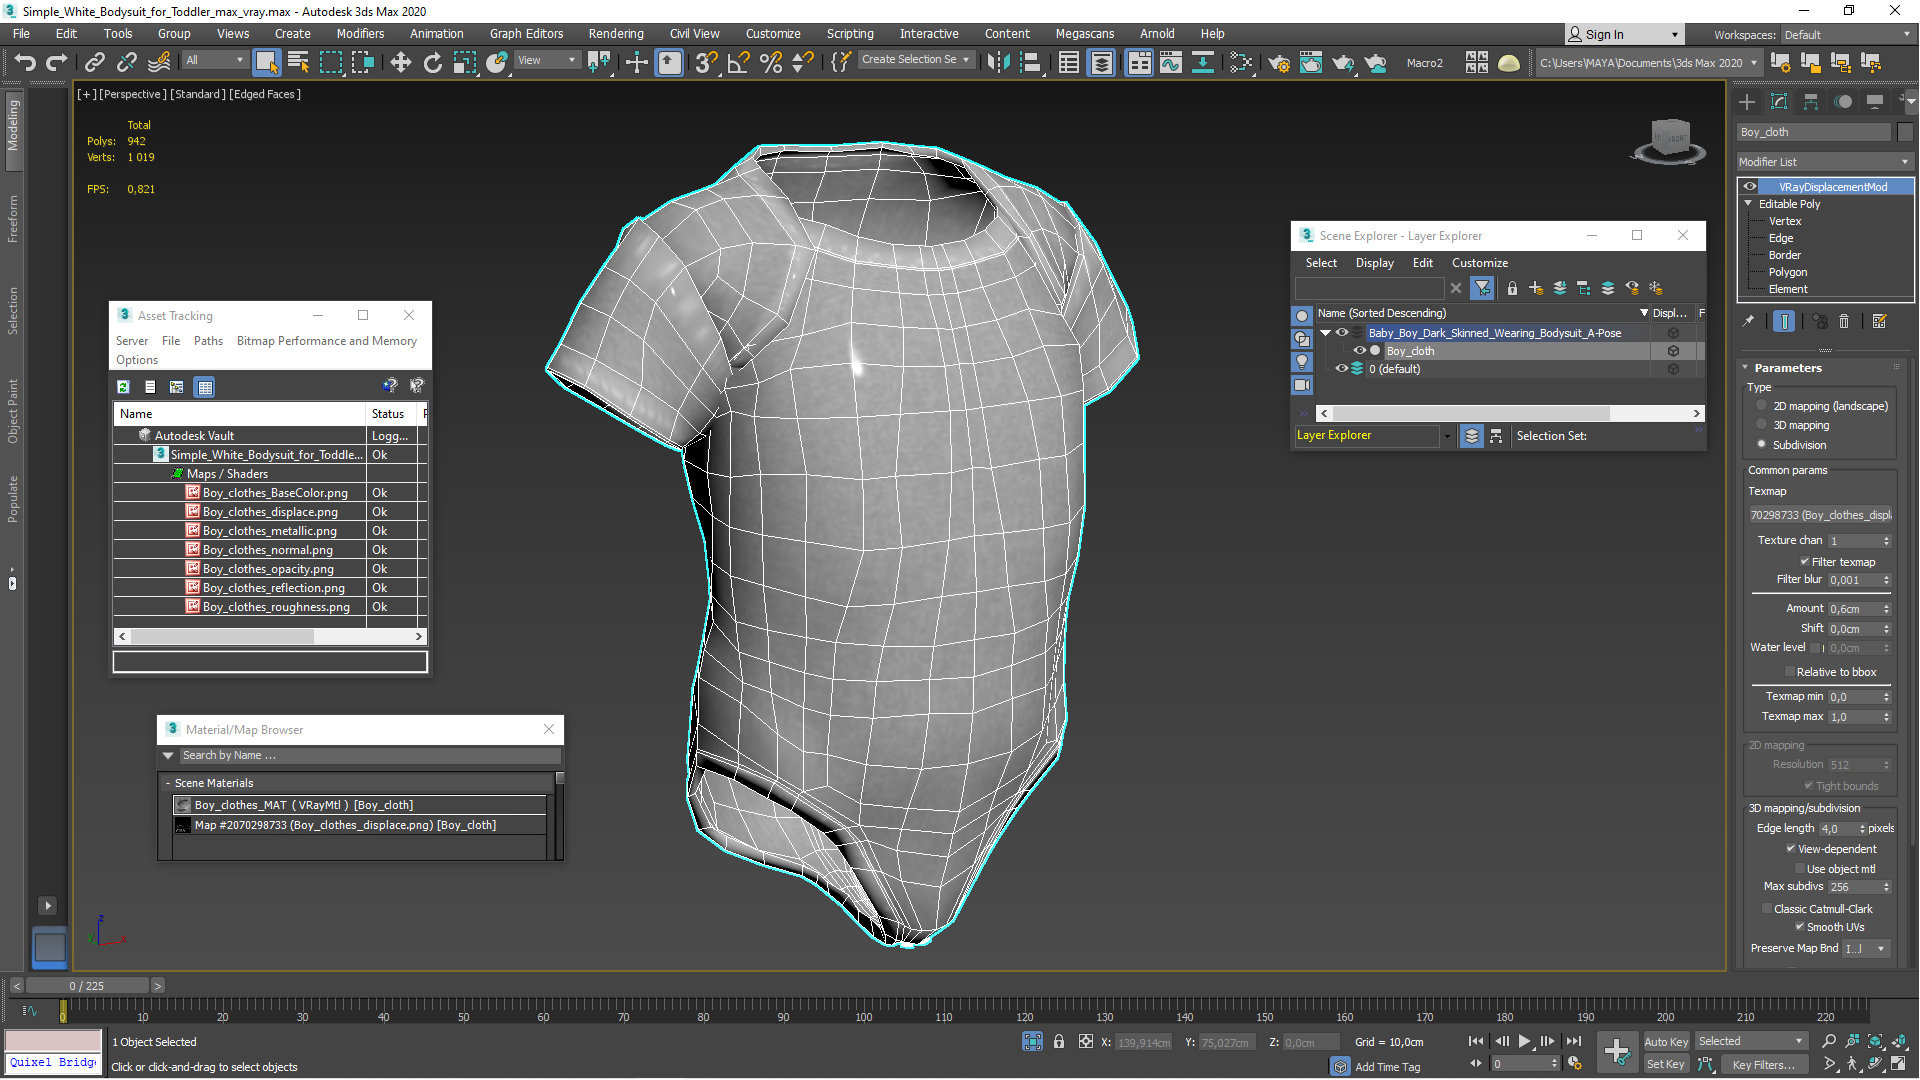Enable Classic Catmull-Clark checkbox
This screenshot has width=1920, height=1080.
click(x=1767, y=909)
